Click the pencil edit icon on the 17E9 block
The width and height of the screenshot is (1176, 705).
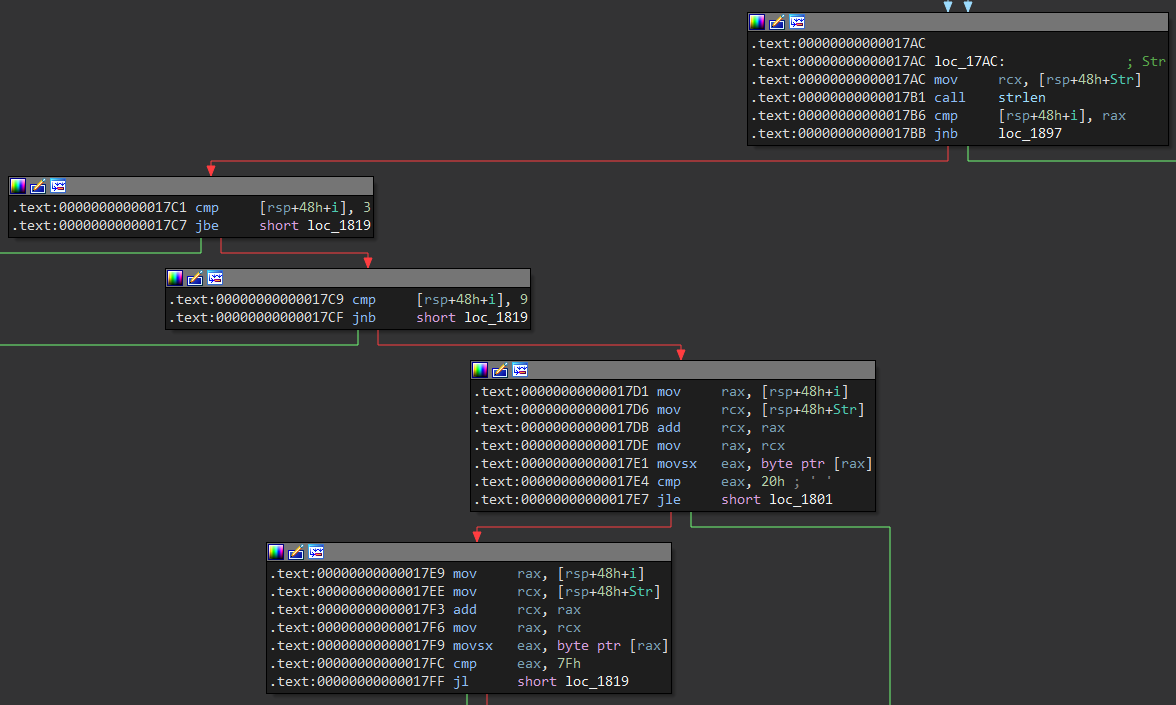click(296, 552)
